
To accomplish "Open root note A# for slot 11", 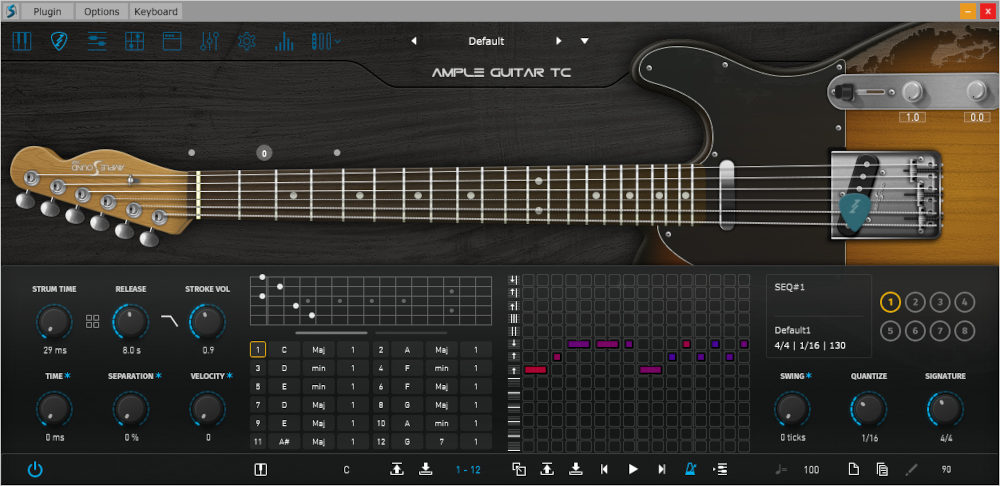I will [284, 442].
